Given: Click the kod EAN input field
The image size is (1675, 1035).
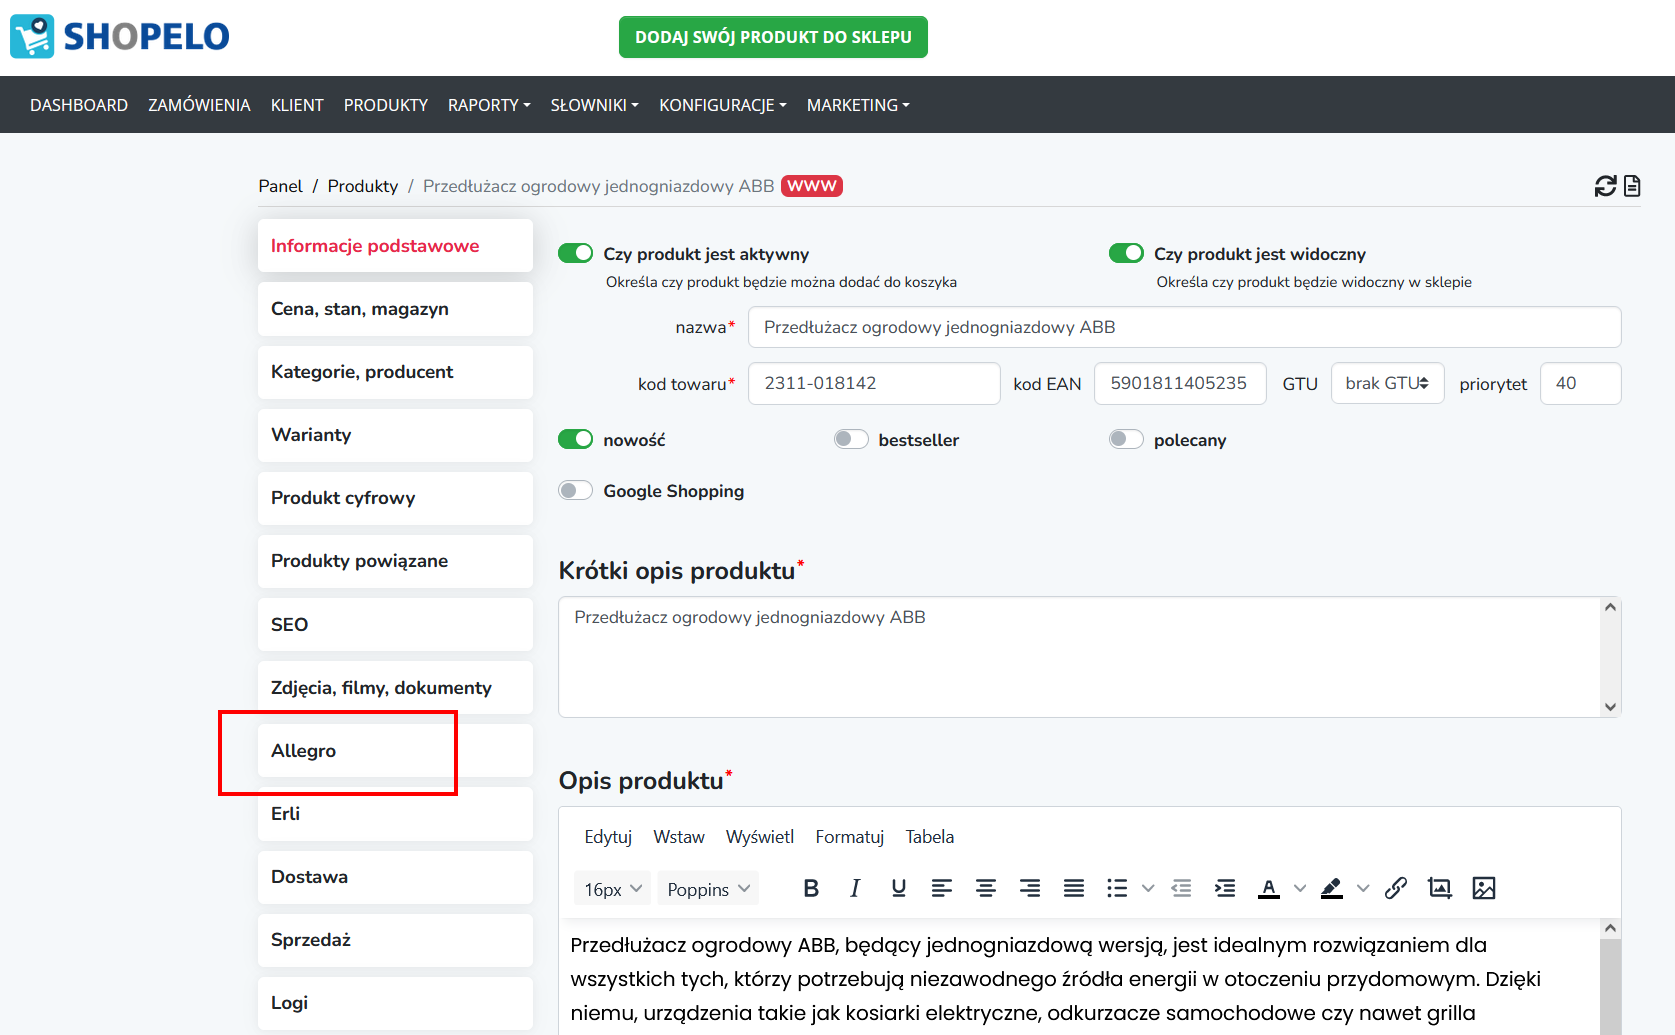Looking at the screenshot, I should [x=1180, y=384].
